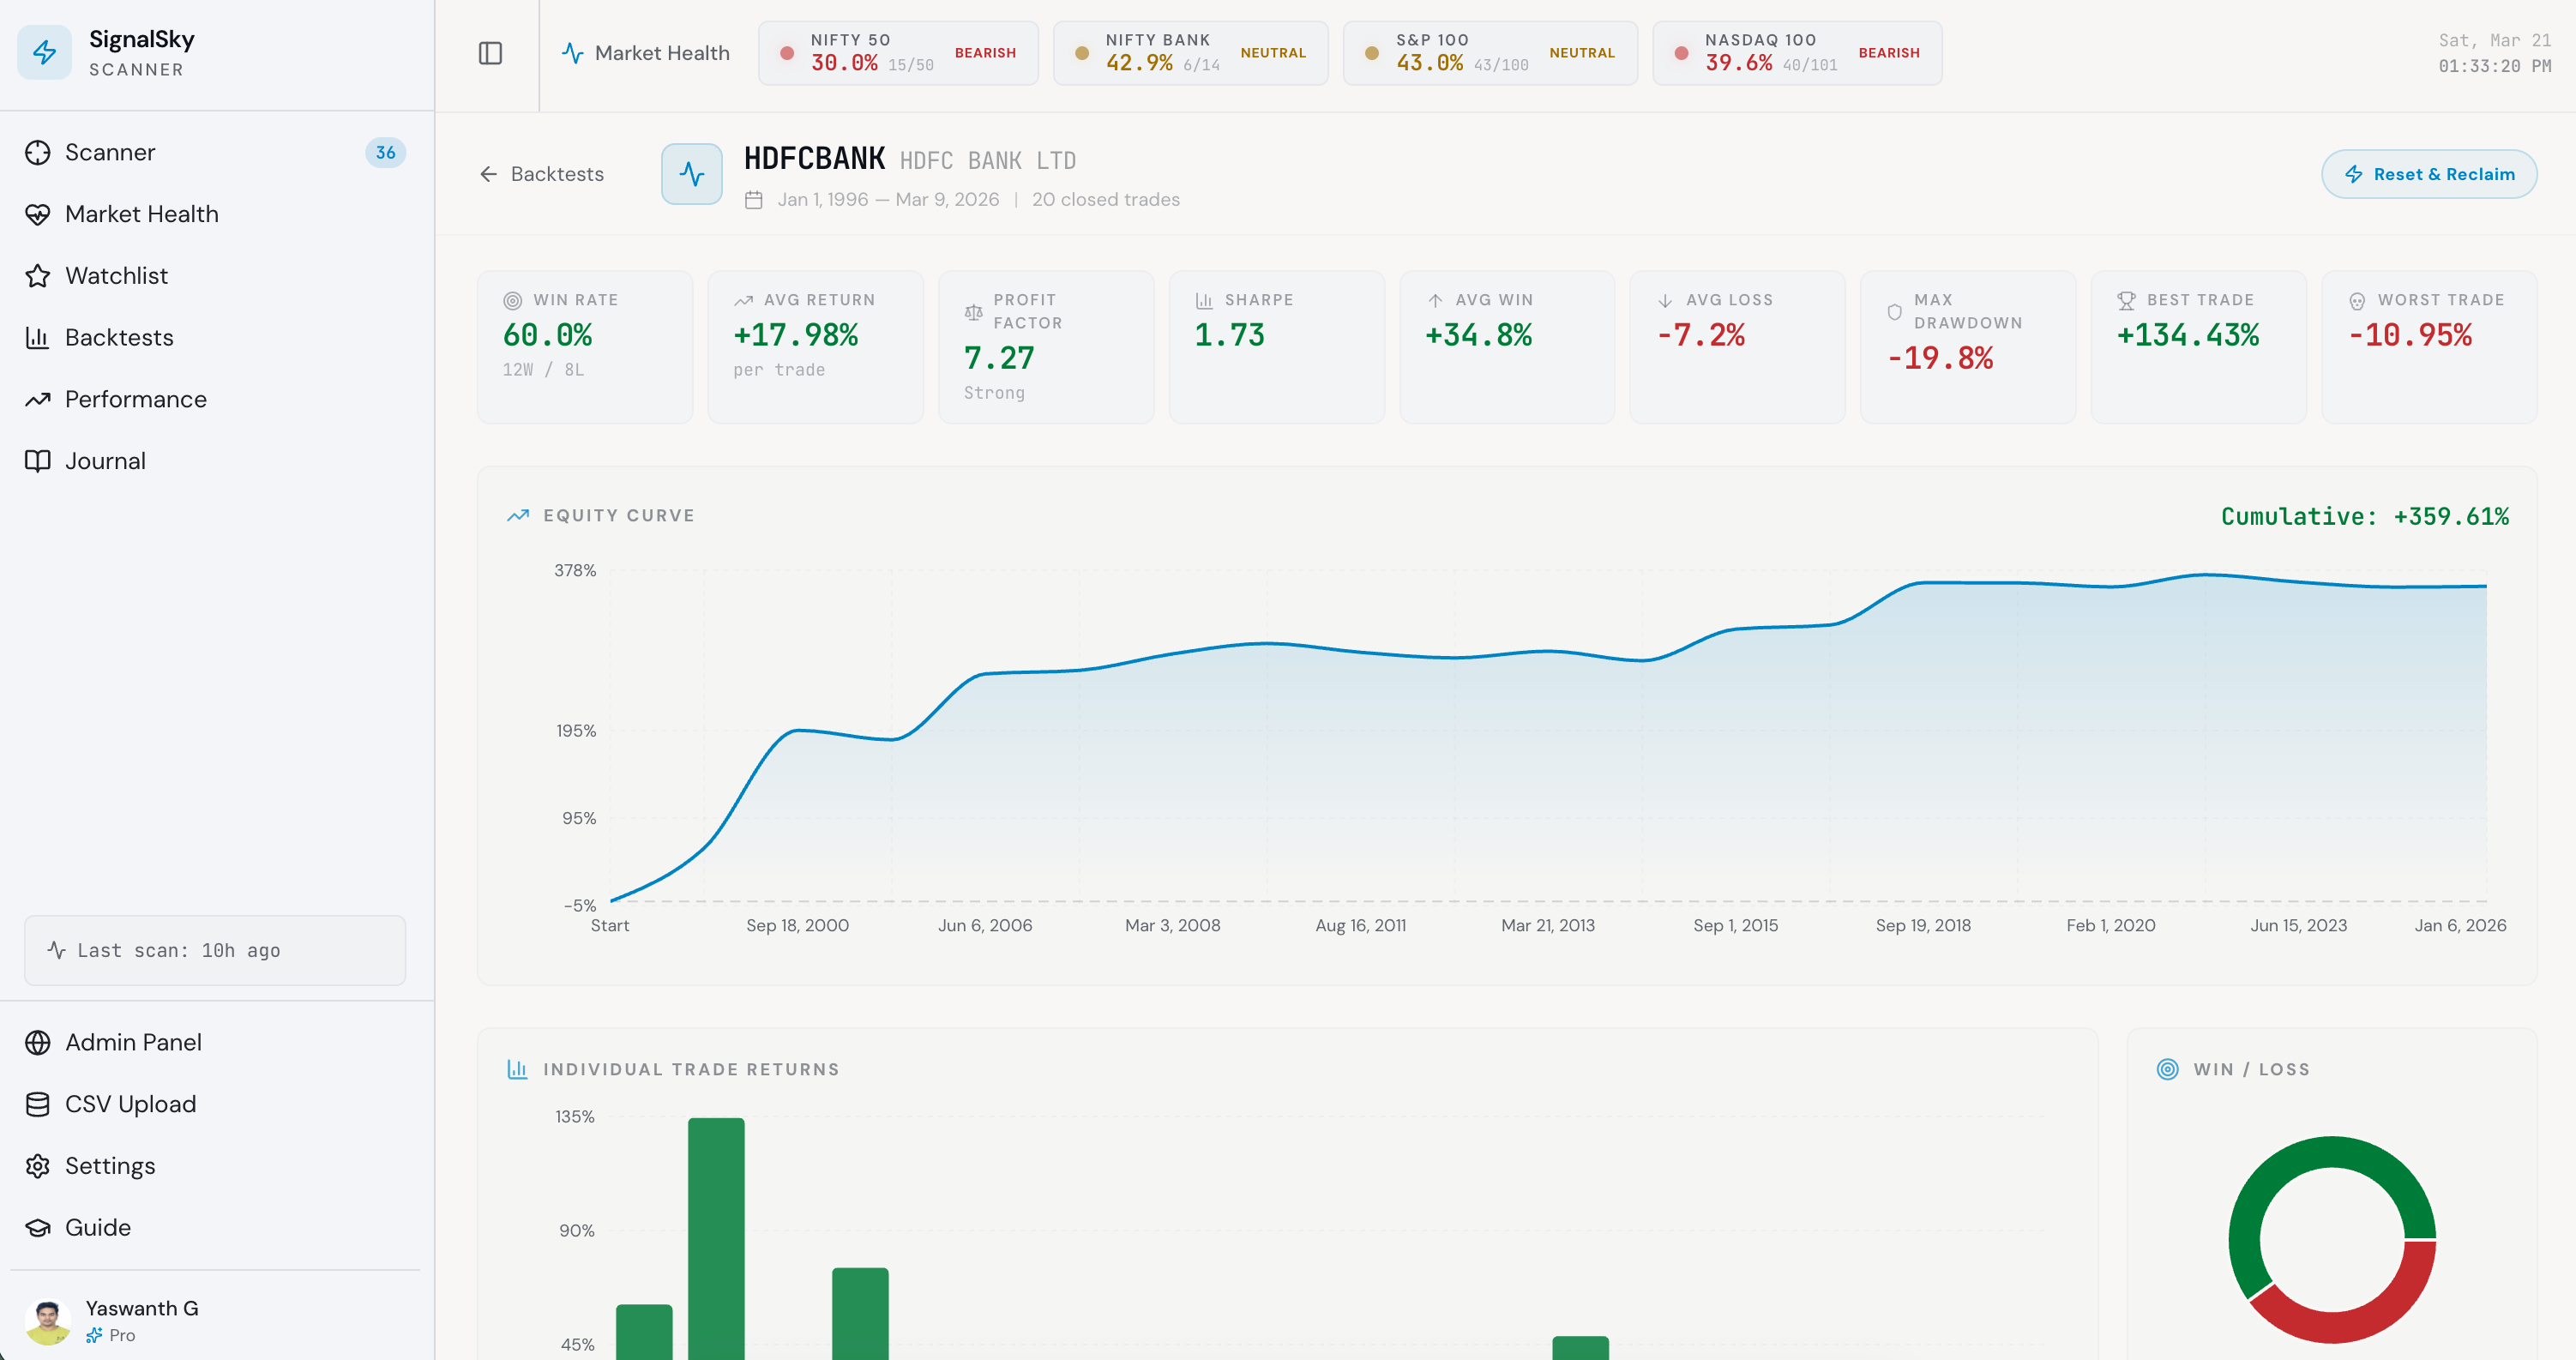Click the Settings gear icon

click(38, 1166)
